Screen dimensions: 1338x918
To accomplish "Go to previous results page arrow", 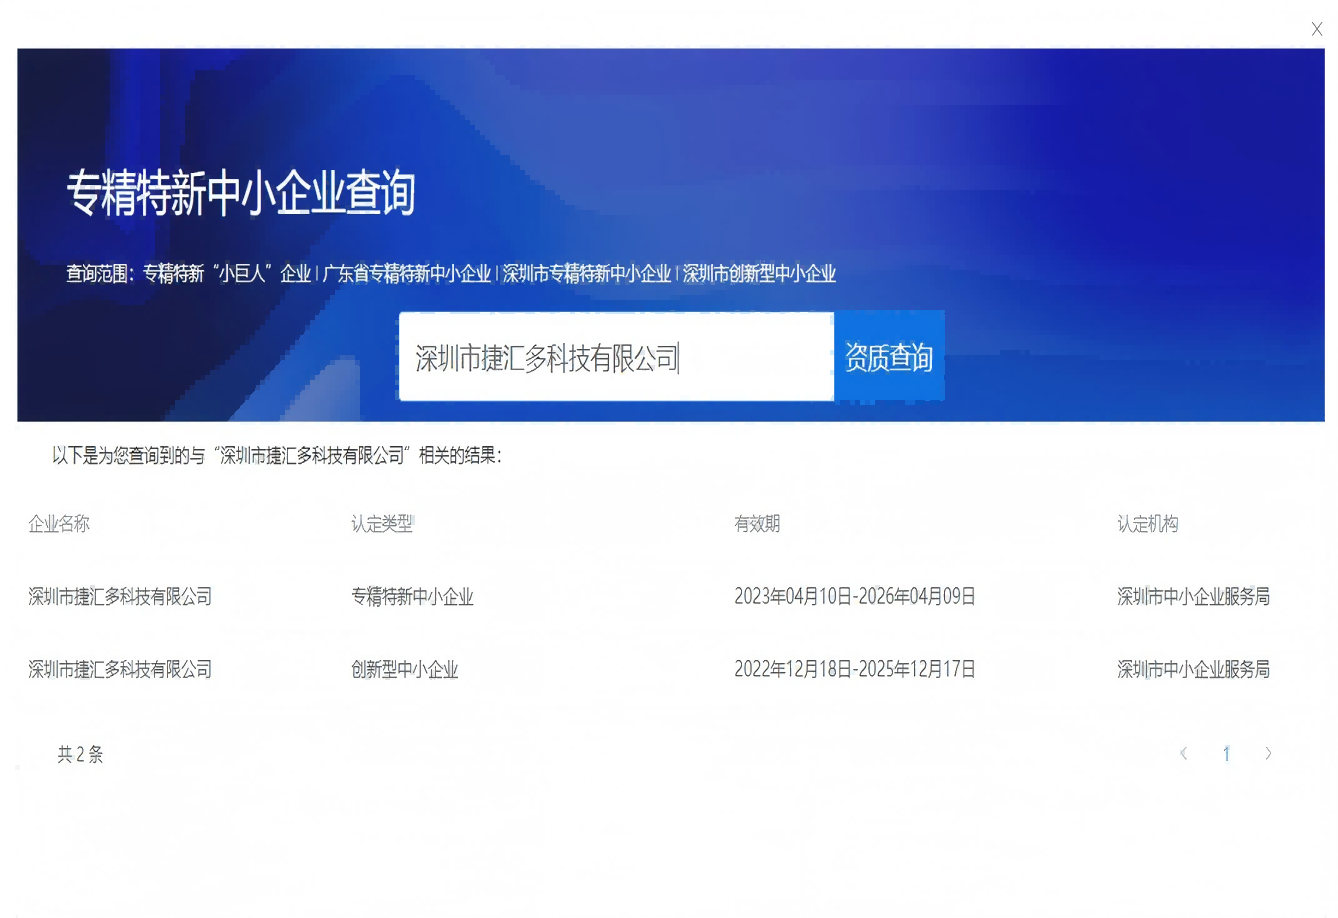I will pos(1184,754).
